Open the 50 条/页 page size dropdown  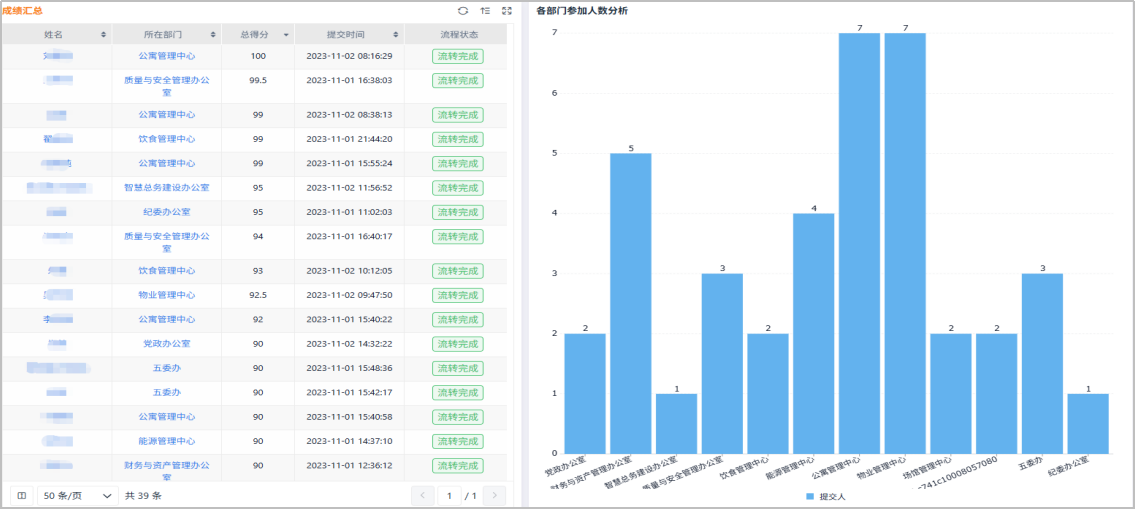78,495
